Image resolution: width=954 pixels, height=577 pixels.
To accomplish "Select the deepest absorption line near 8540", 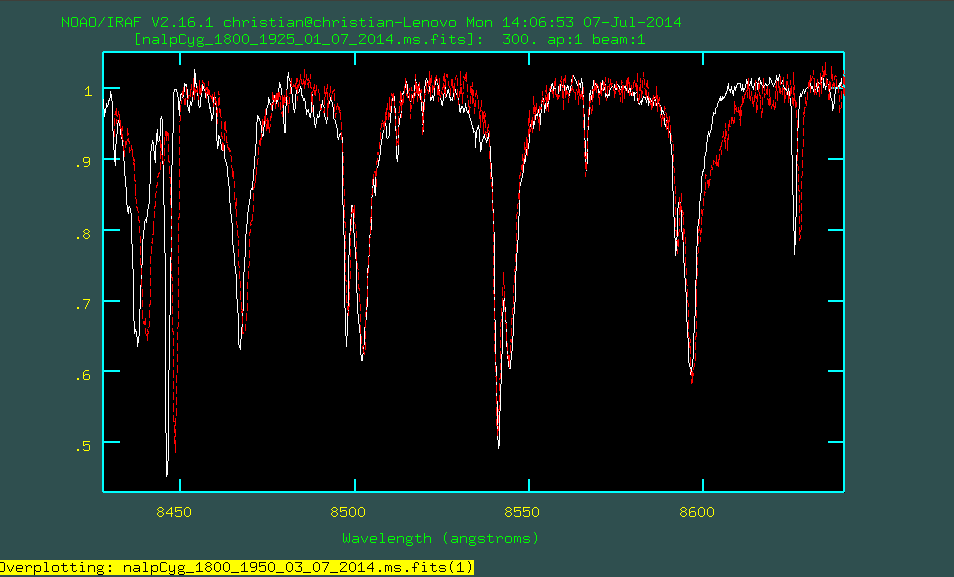I will [x=500, y=440].
